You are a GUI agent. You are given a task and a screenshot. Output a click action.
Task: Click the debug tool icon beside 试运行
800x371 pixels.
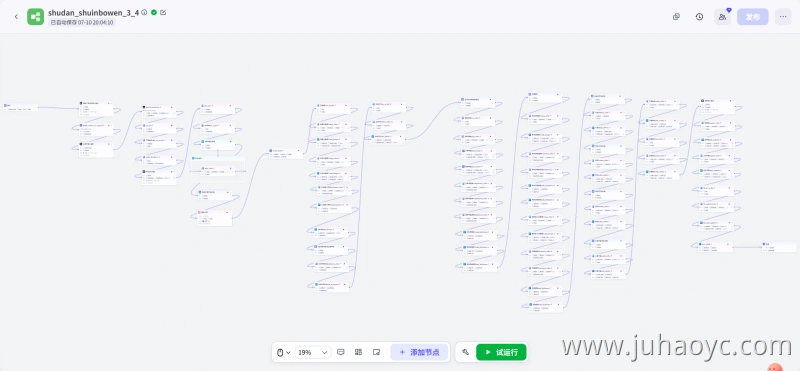465,352
